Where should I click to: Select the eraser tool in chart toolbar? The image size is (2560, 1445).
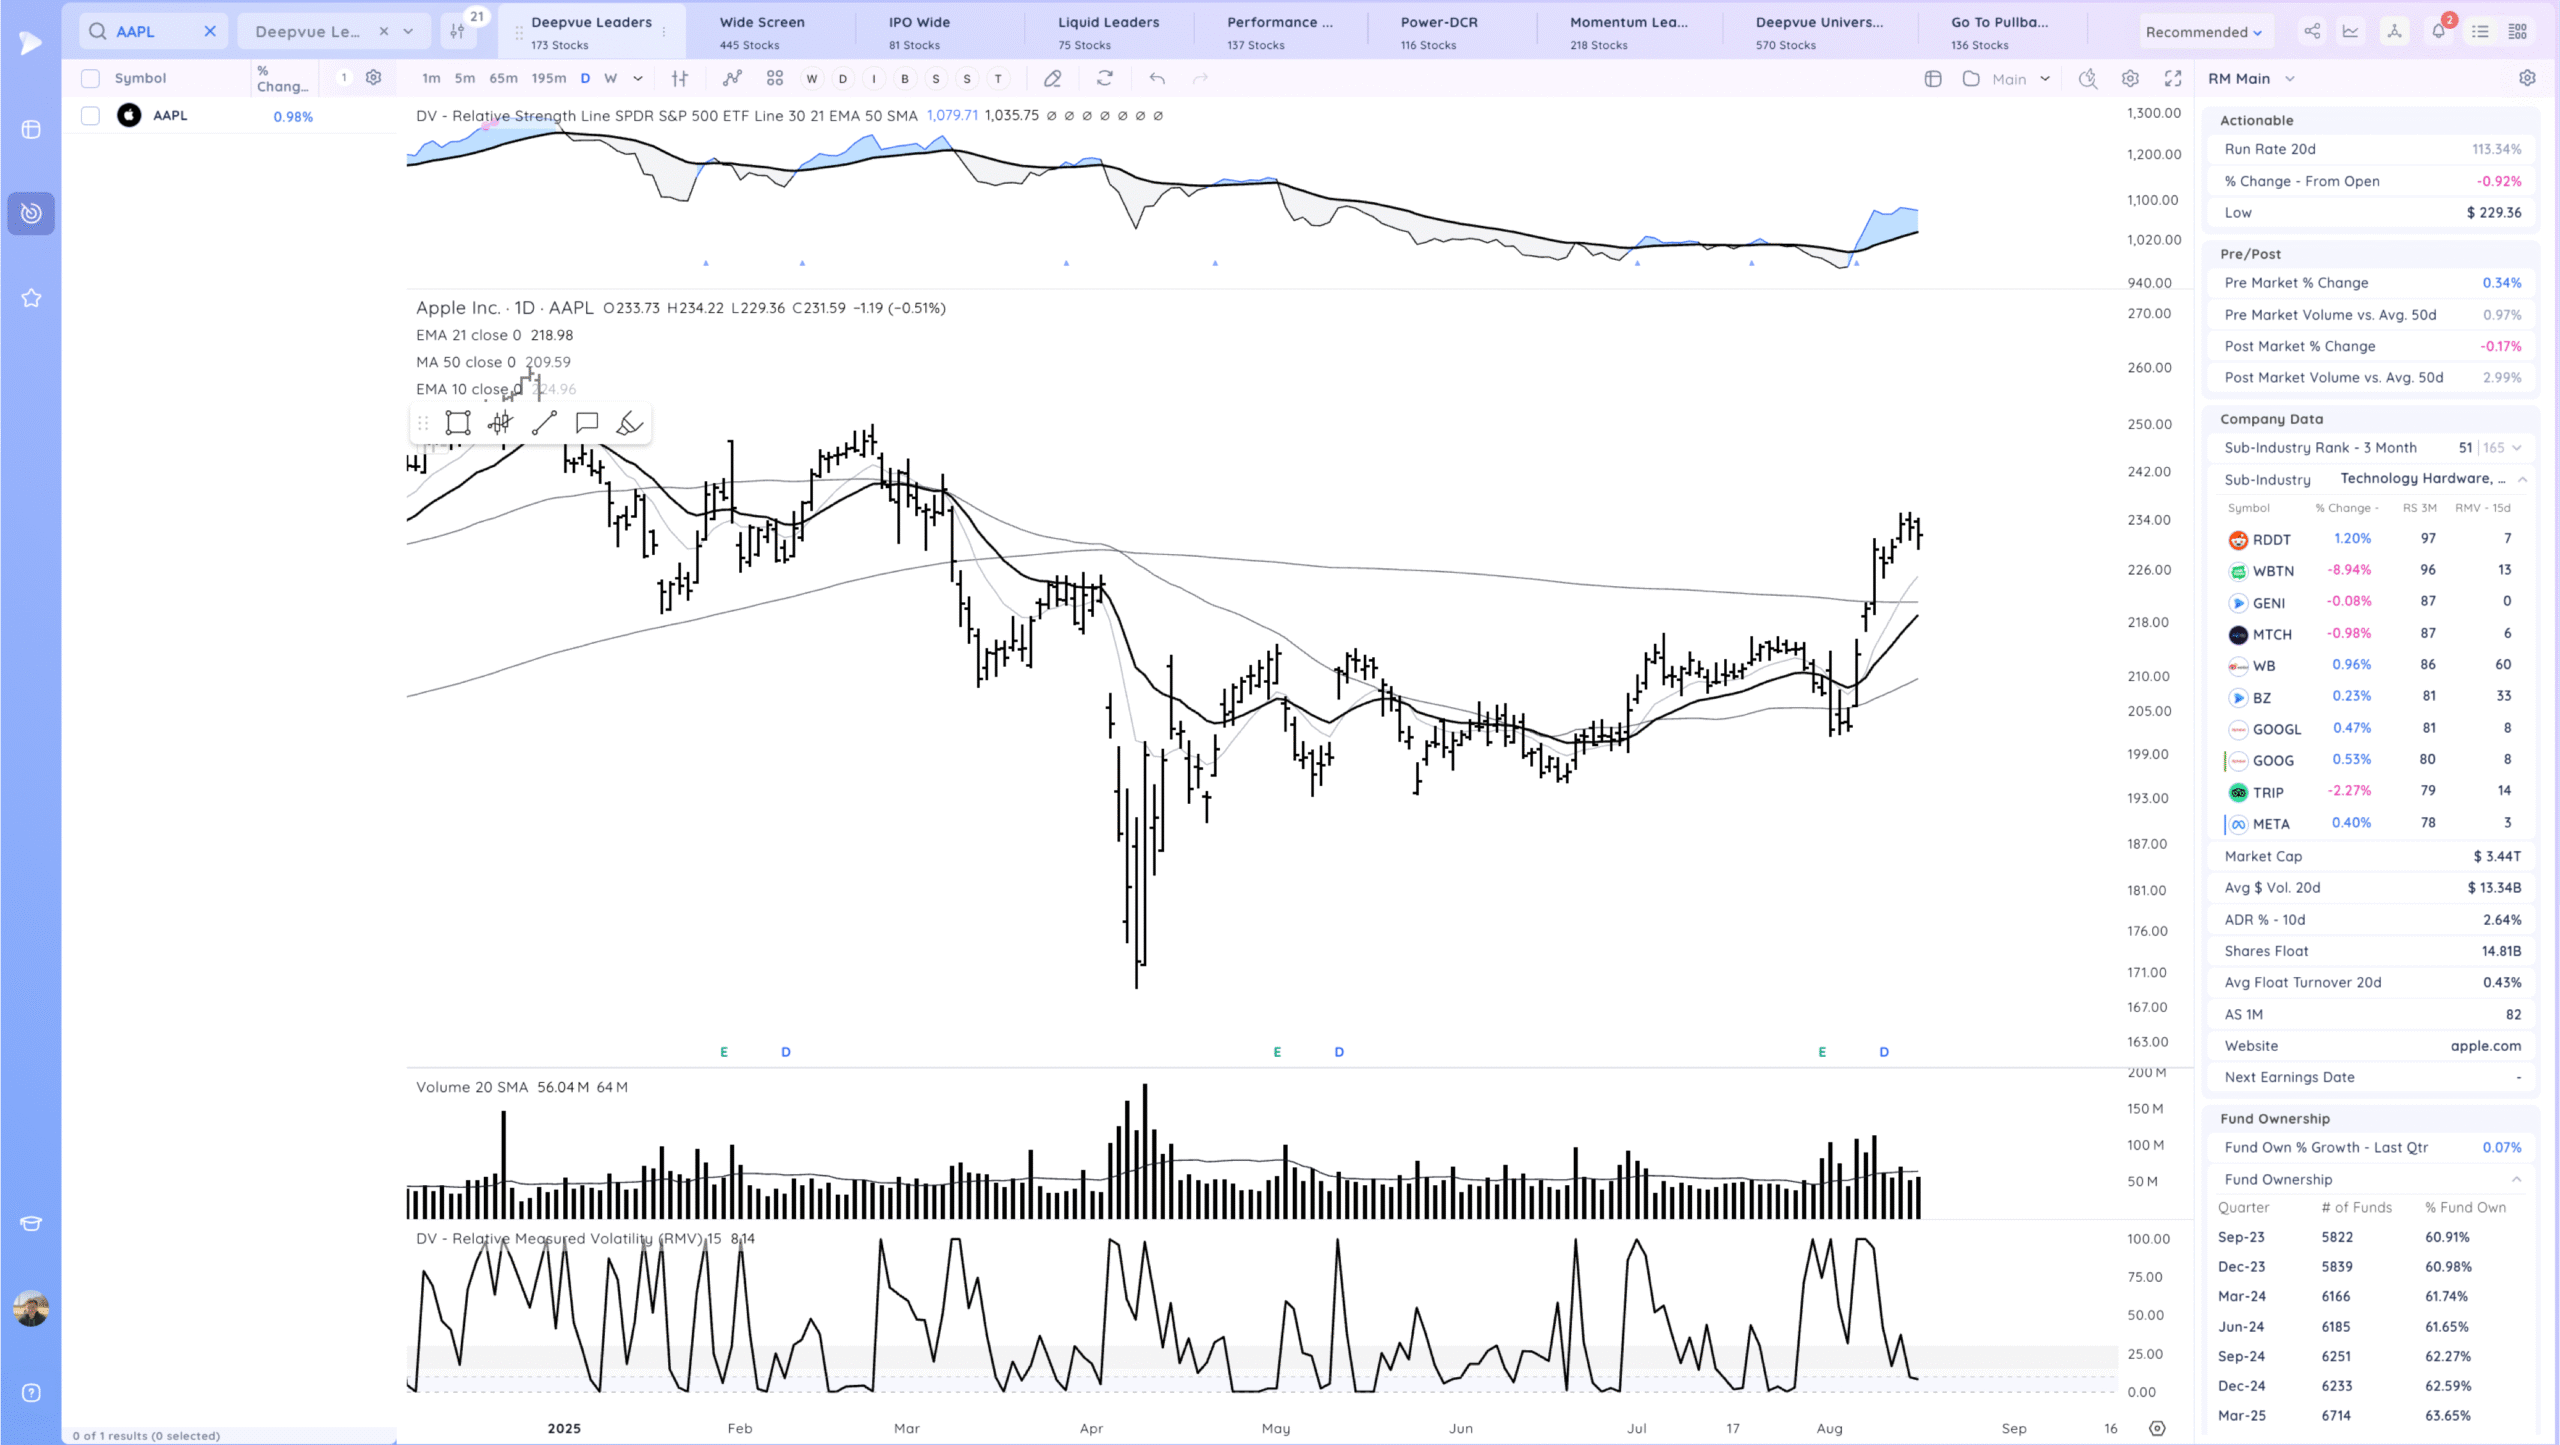[x=1052, y=78]
